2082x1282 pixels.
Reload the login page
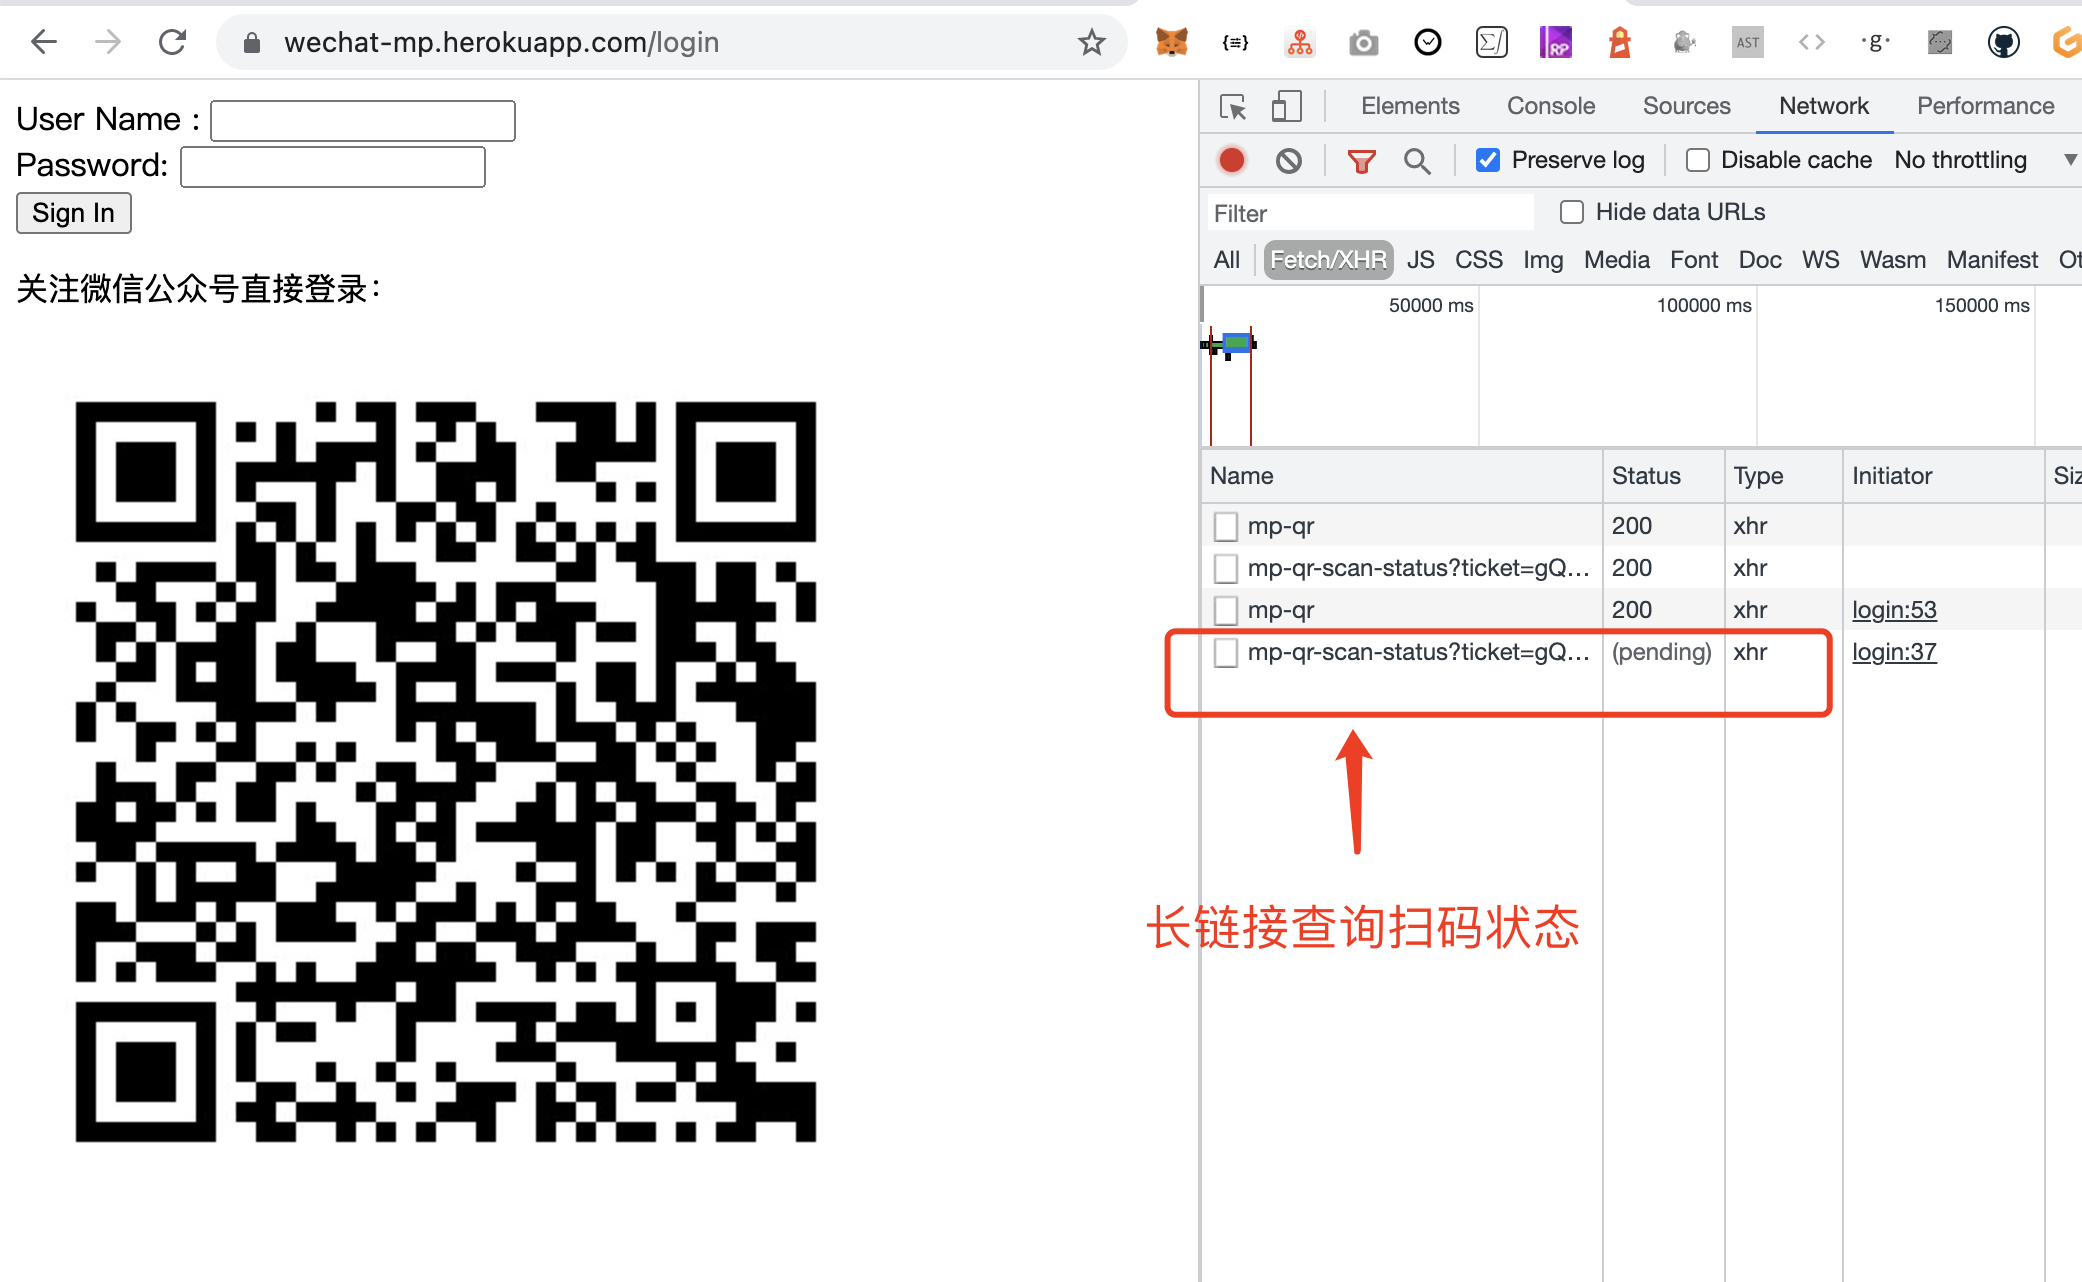pyautogui.click(x=172, y=42)
